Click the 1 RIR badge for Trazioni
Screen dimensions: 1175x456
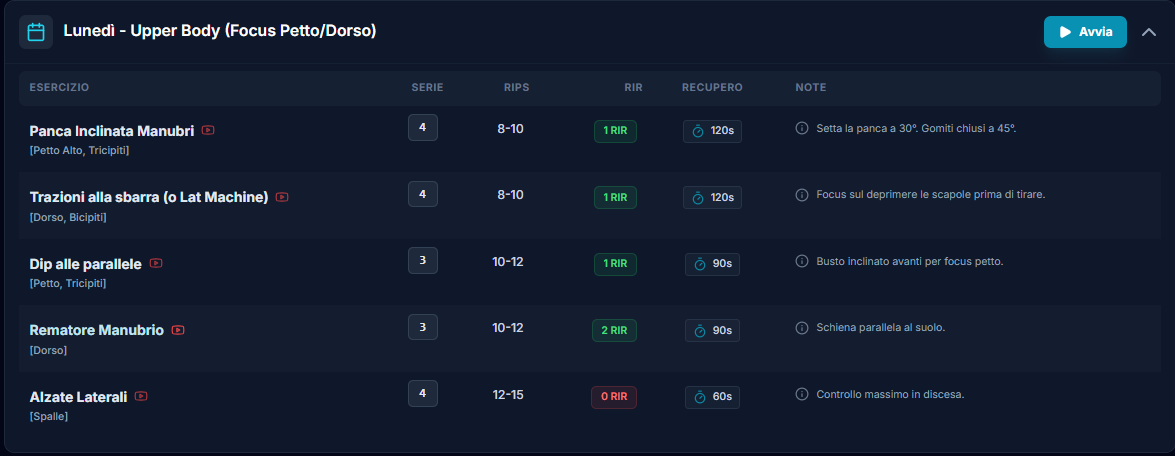tap(615, 198)
